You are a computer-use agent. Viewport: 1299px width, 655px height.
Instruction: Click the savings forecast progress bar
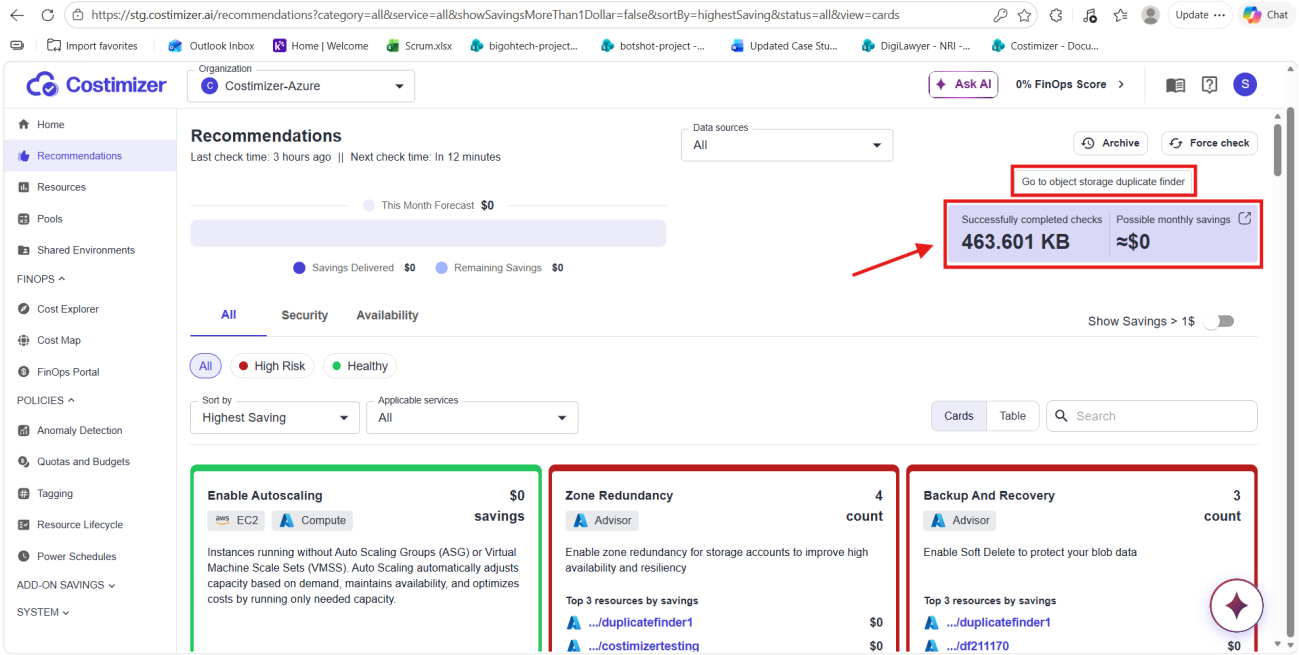click(x=428, y=233)
